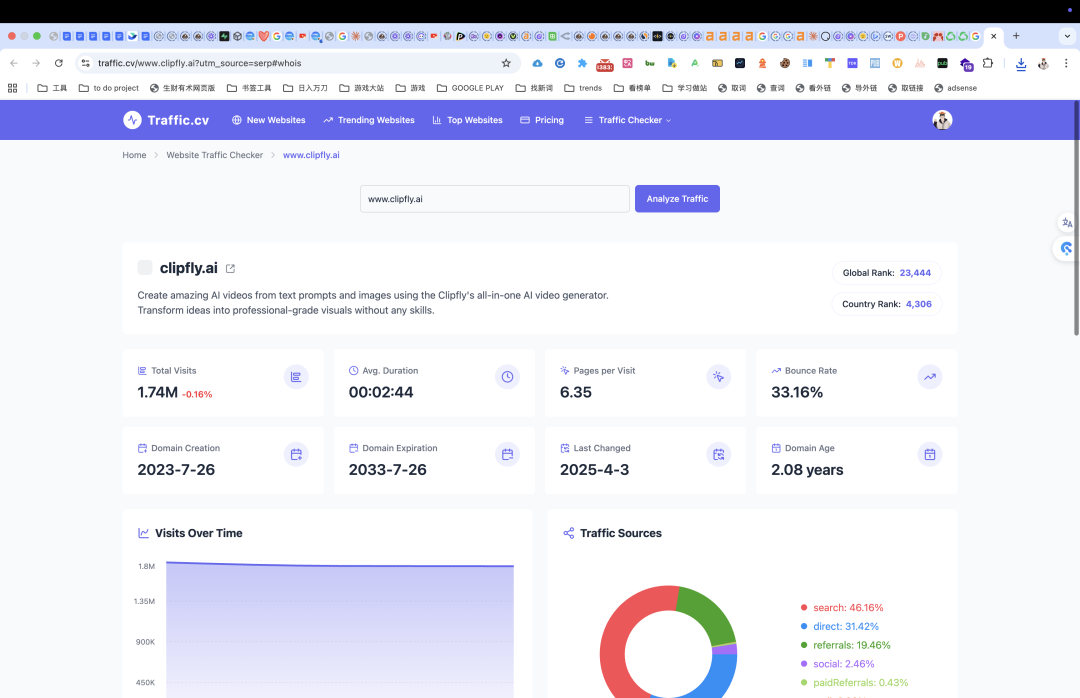The image size is (1080, 698).
Task: Click the Avg. Duration clock icon
Action: point(508,377)
